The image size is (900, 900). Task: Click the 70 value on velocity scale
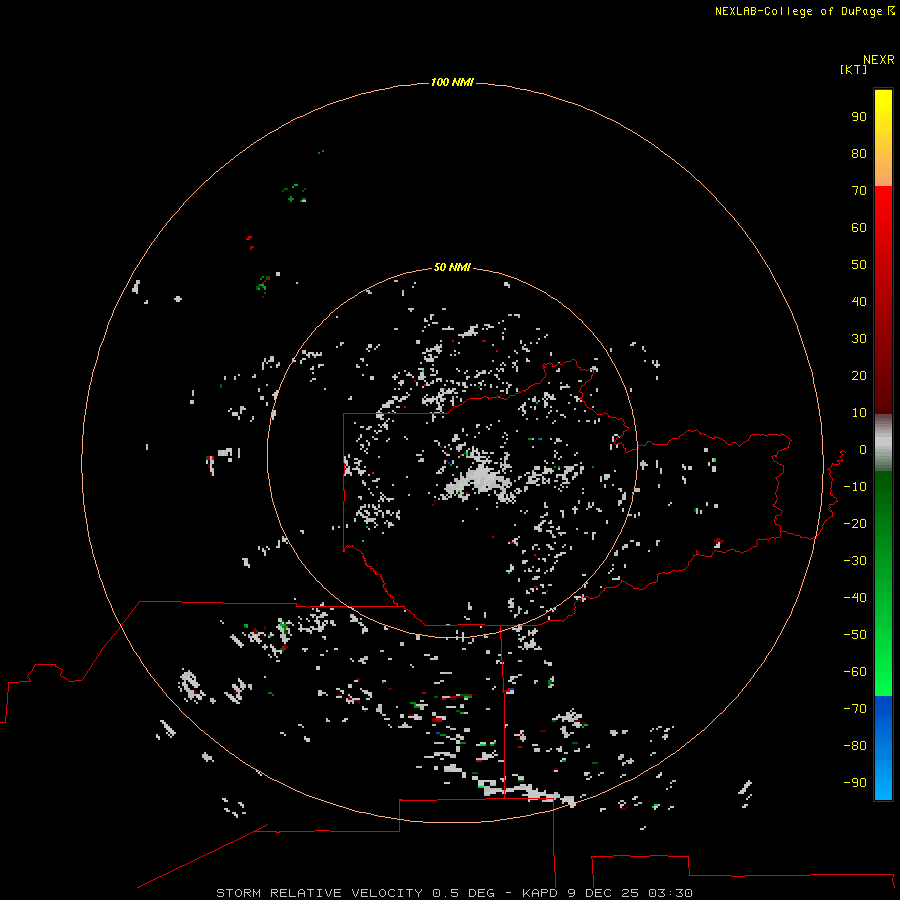pyautogui.click(x=859, y=191)
